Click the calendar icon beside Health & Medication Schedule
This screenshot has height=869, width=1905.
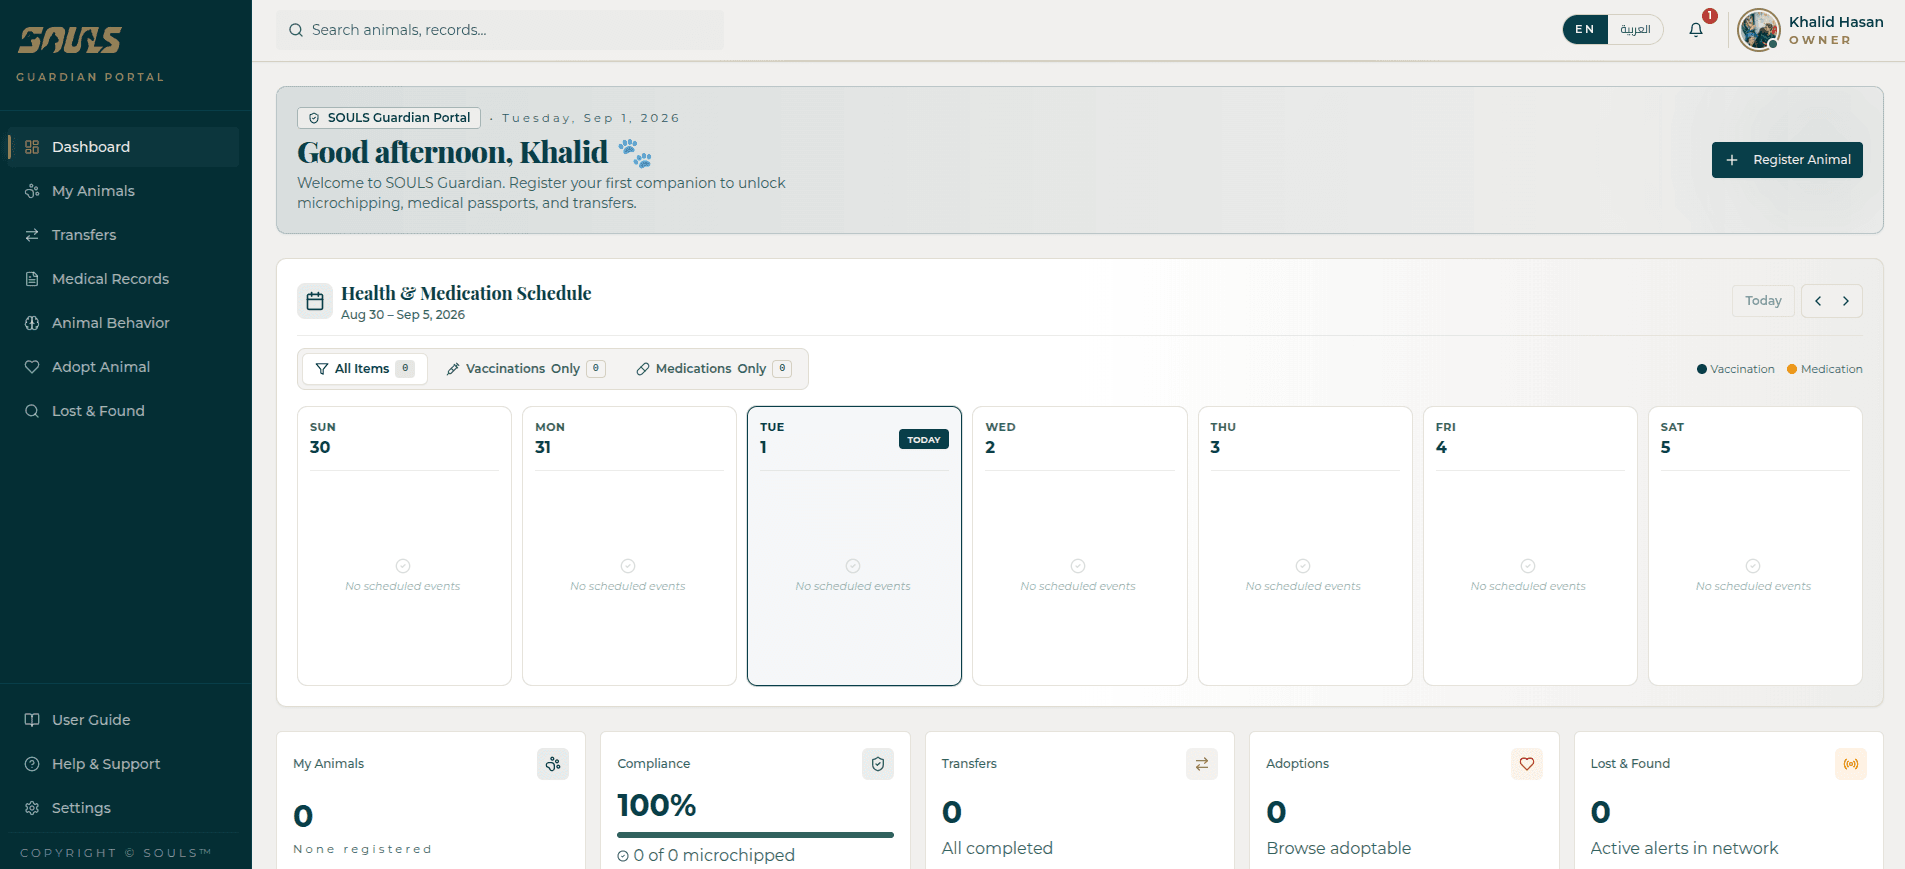point(315,301)
